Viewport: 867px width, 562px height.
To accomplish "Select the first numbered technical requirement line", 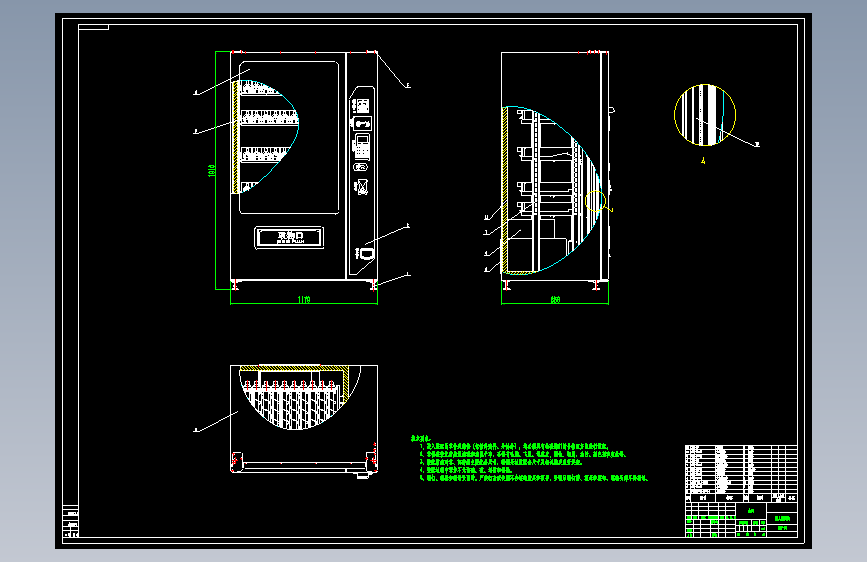I will click(514, 446).
